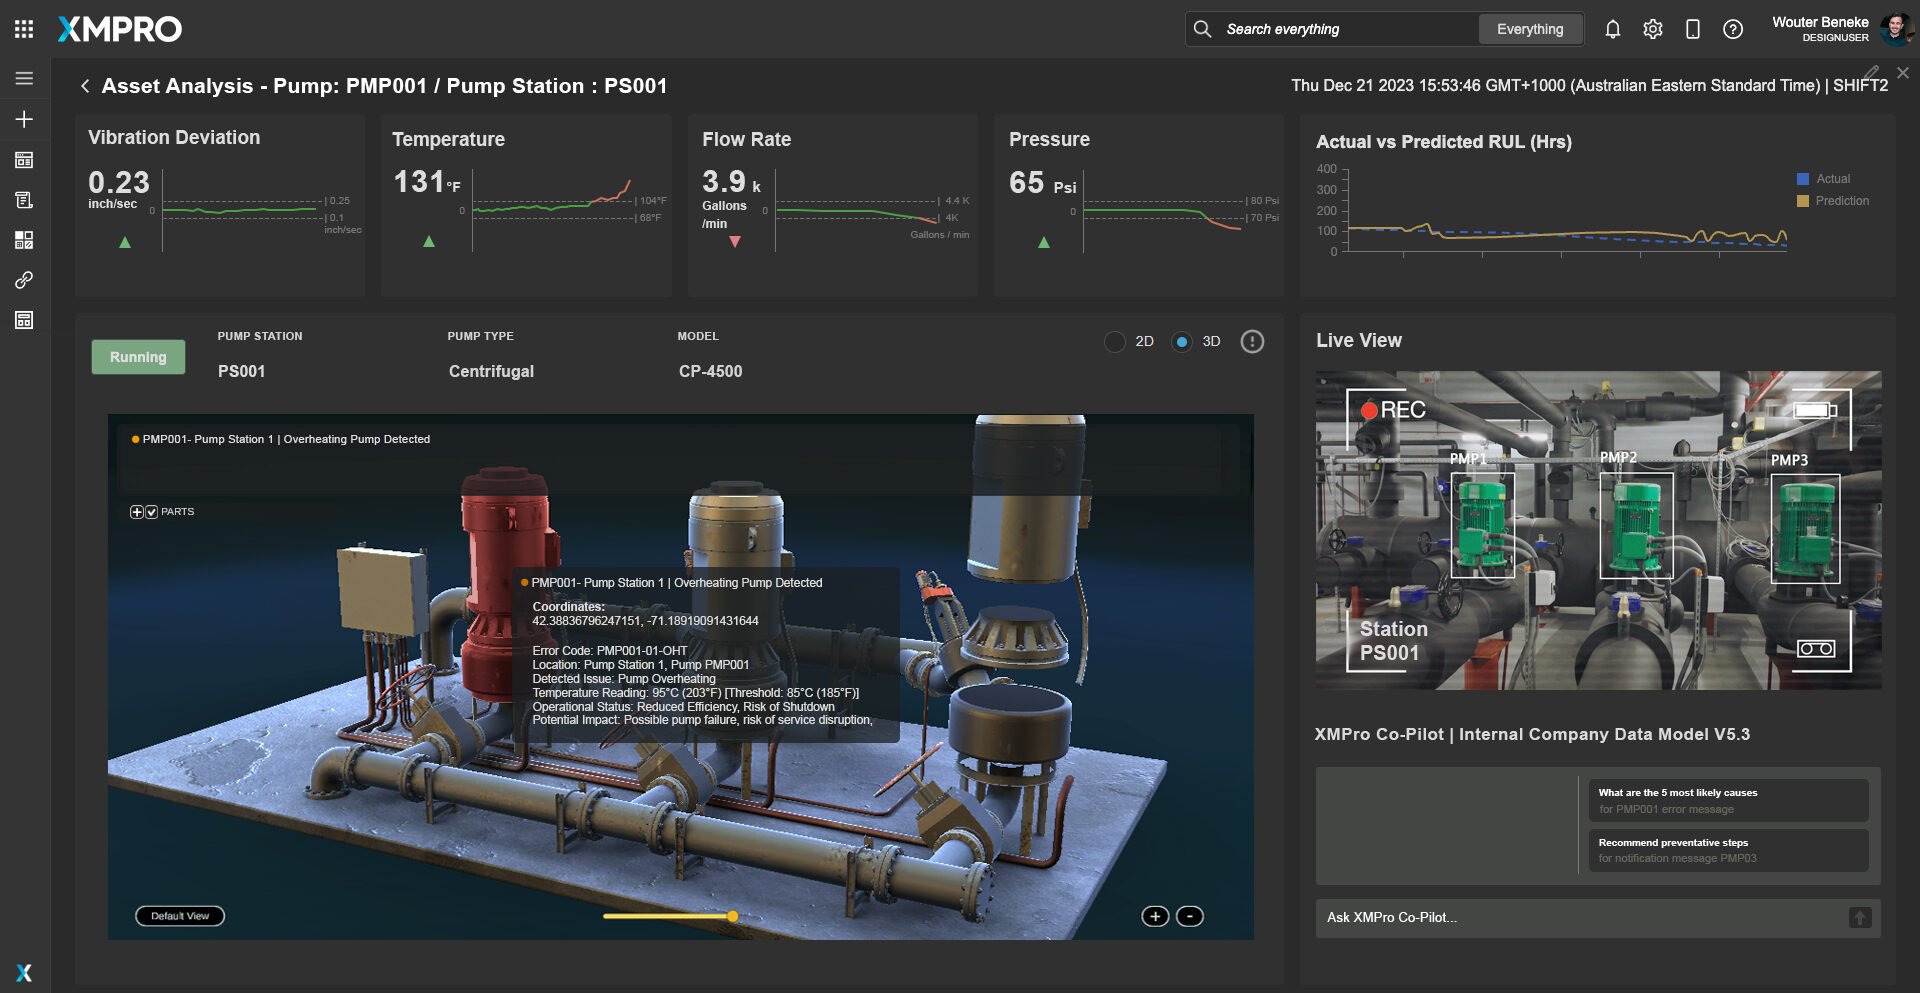
Task: Click the mobile device icon in header
Action: [x=1692, y=29]
